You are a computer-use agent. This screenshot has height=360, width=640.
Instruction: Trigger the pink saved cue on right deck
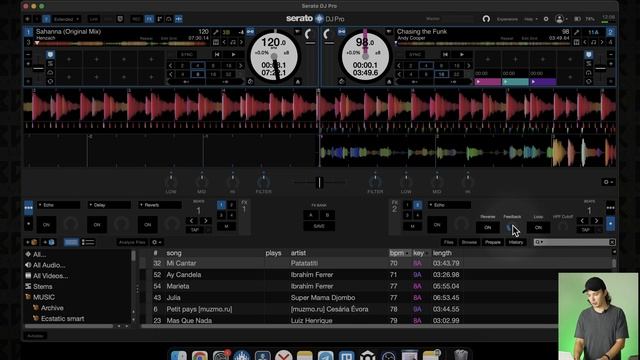(488, 82)
